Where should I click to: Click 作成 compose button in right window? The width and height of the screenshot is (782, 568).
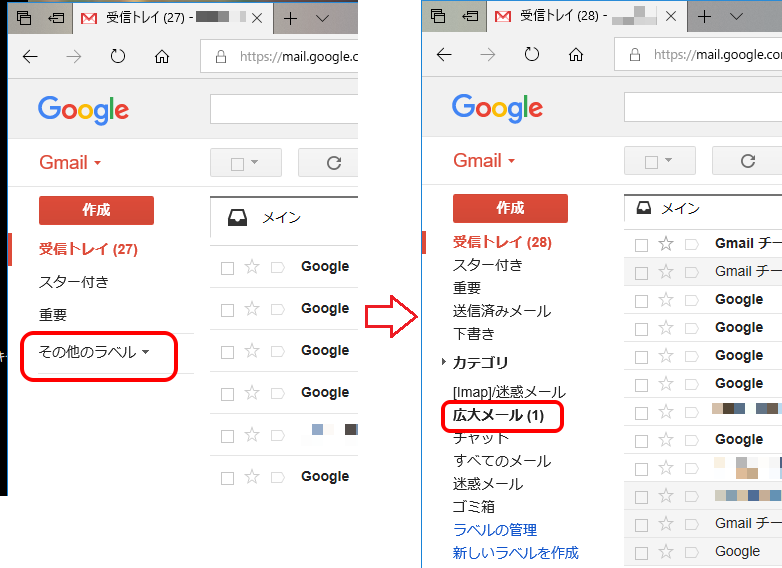point(510,208)
